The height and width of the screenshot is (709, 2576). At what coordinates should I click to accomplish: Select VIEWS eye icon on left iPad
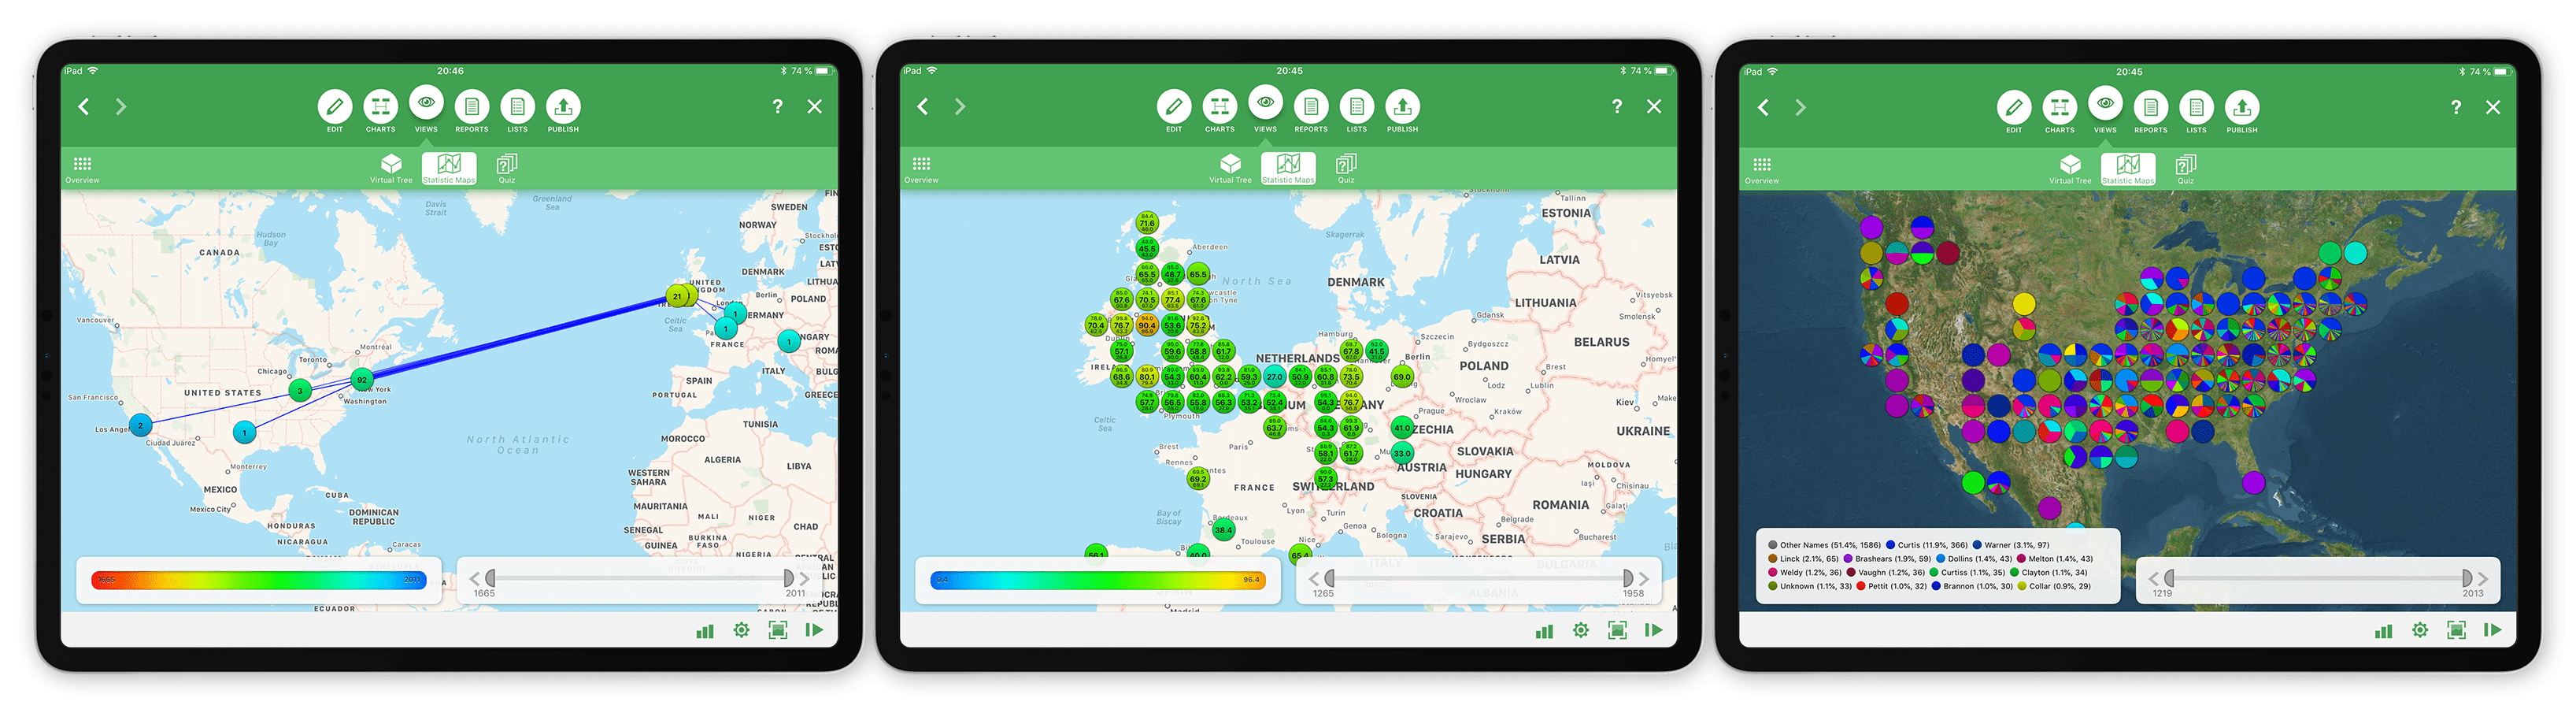point(426,103)
